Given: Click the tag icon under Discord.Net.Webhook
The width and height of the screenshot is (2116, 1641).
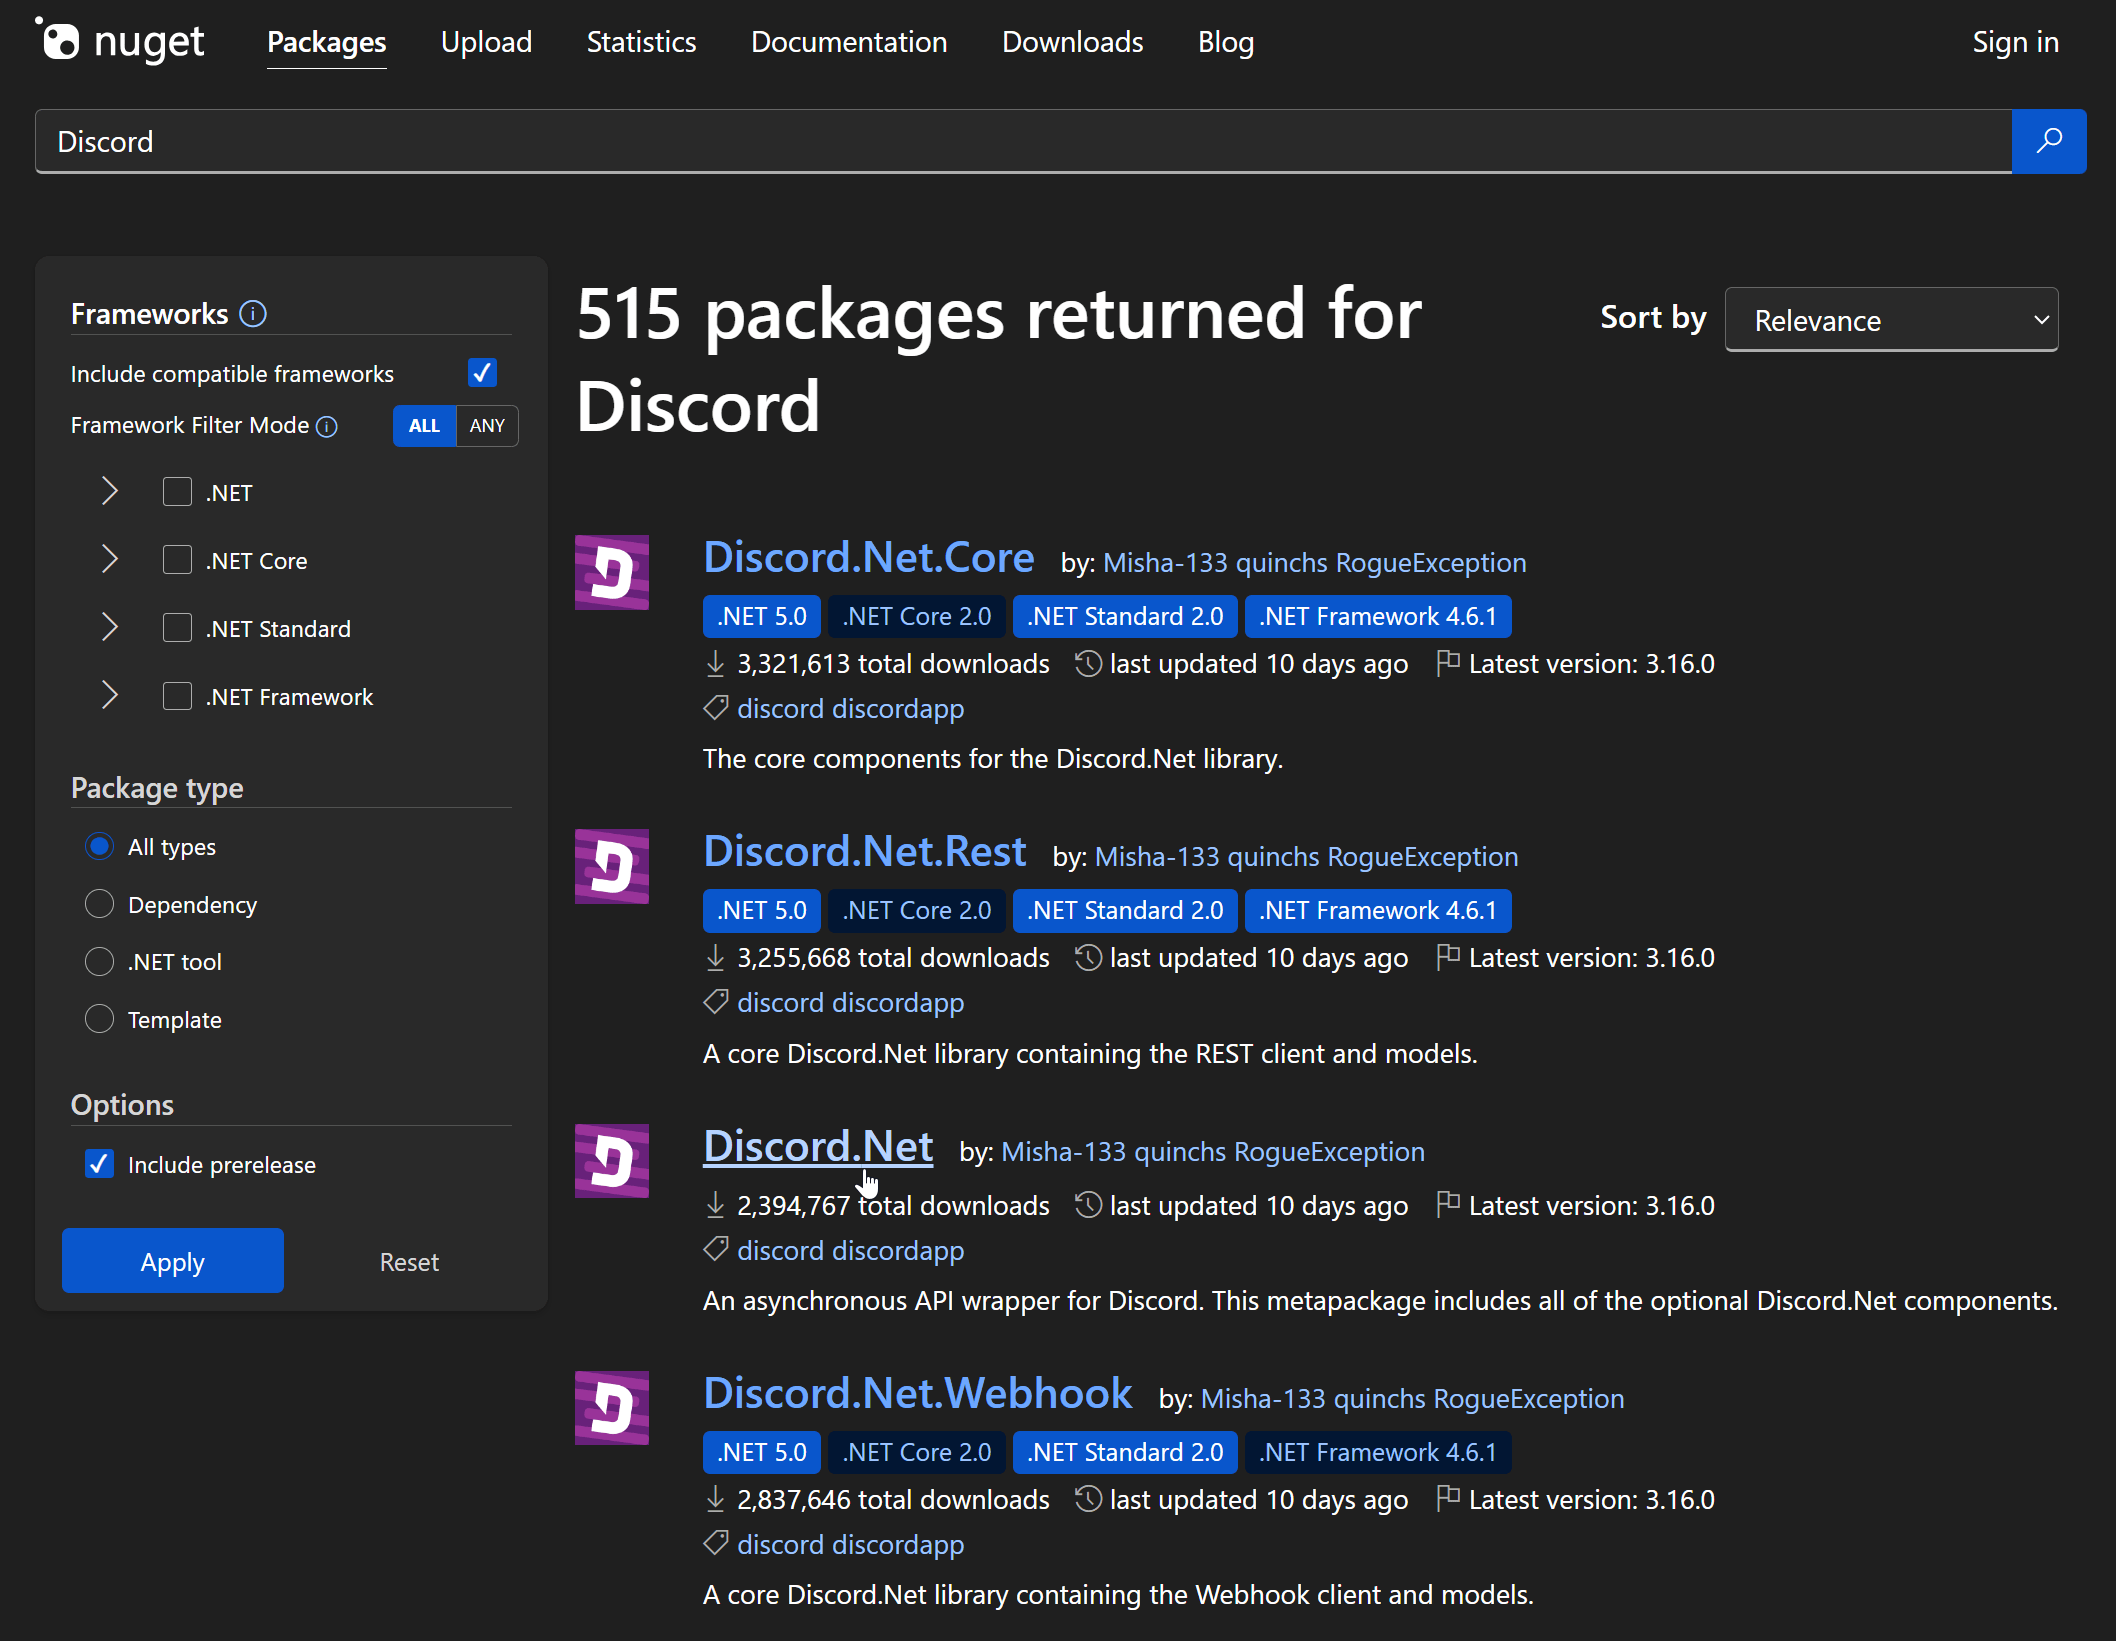Looking at the screenshot, I should [x=715, y=1544].
